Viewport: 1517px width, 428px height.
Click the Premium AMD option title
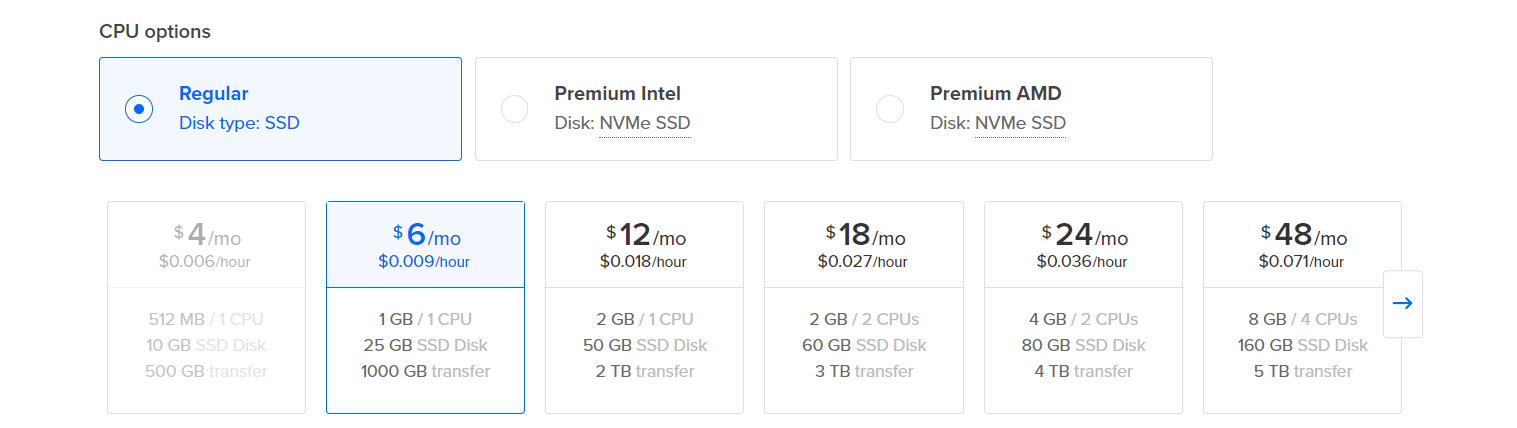point(995,94)
